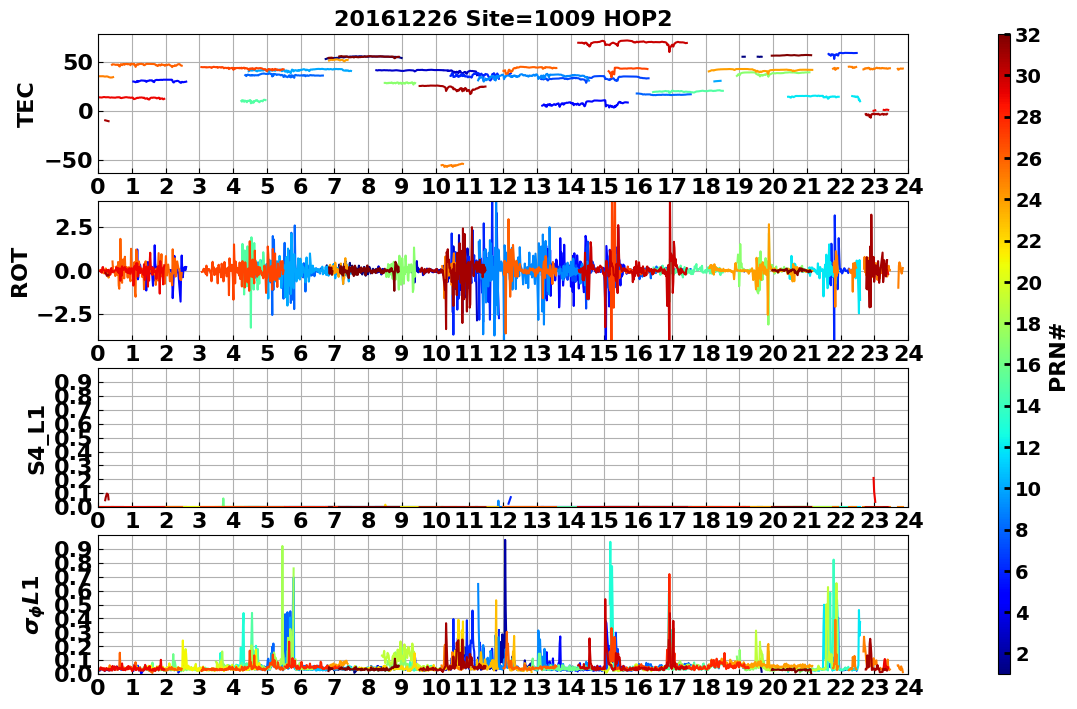
Task: Click the ROT y-axis label
Action: coord(20,273)
